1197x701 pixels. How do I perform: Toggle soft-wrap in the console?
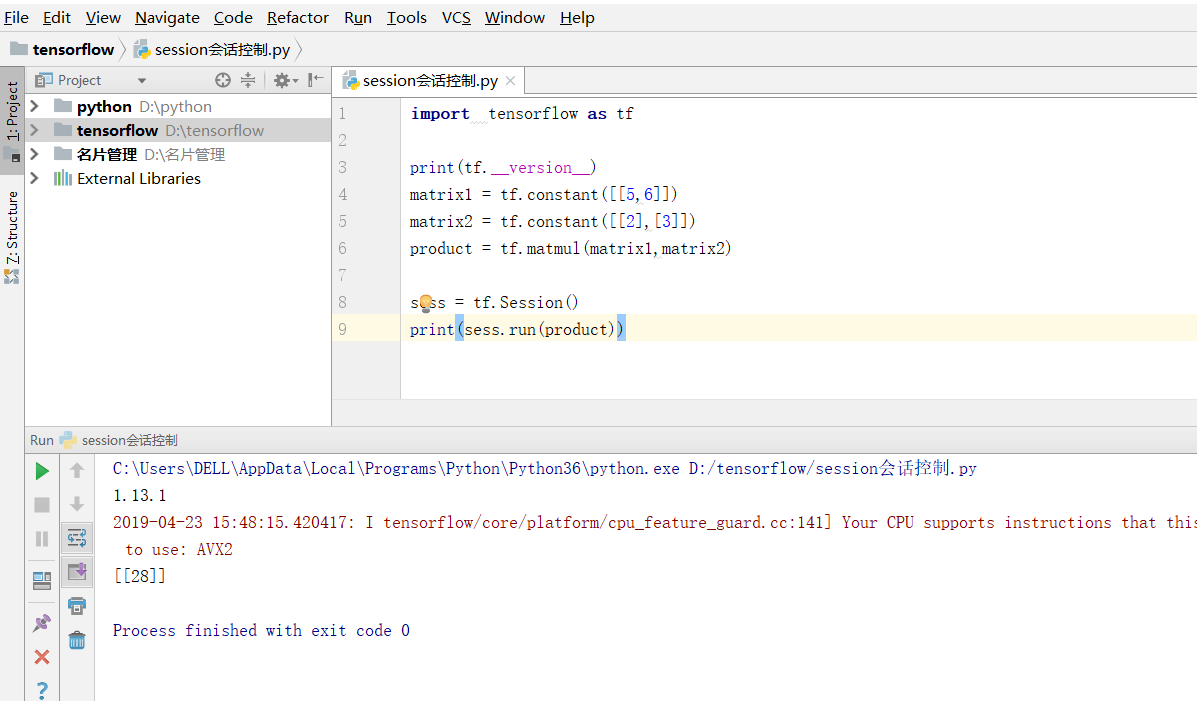tap(77, 537)
